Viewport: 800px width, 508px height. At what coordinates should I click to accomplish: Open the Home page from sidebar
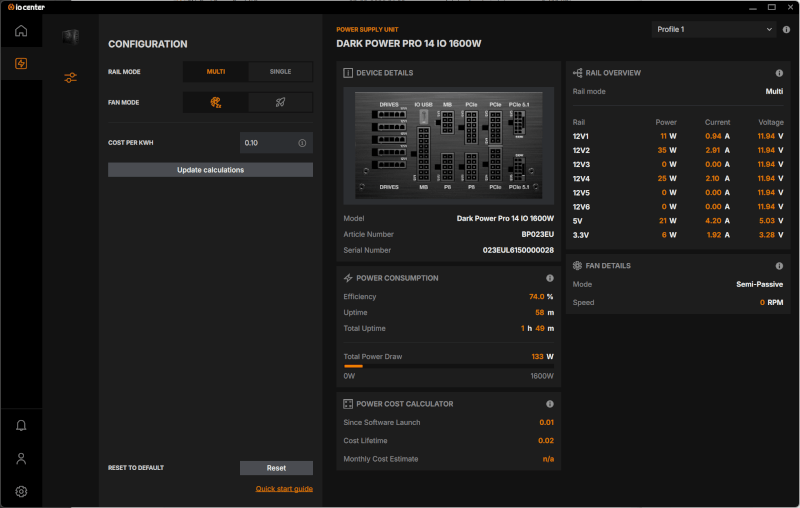coord(21,31)
